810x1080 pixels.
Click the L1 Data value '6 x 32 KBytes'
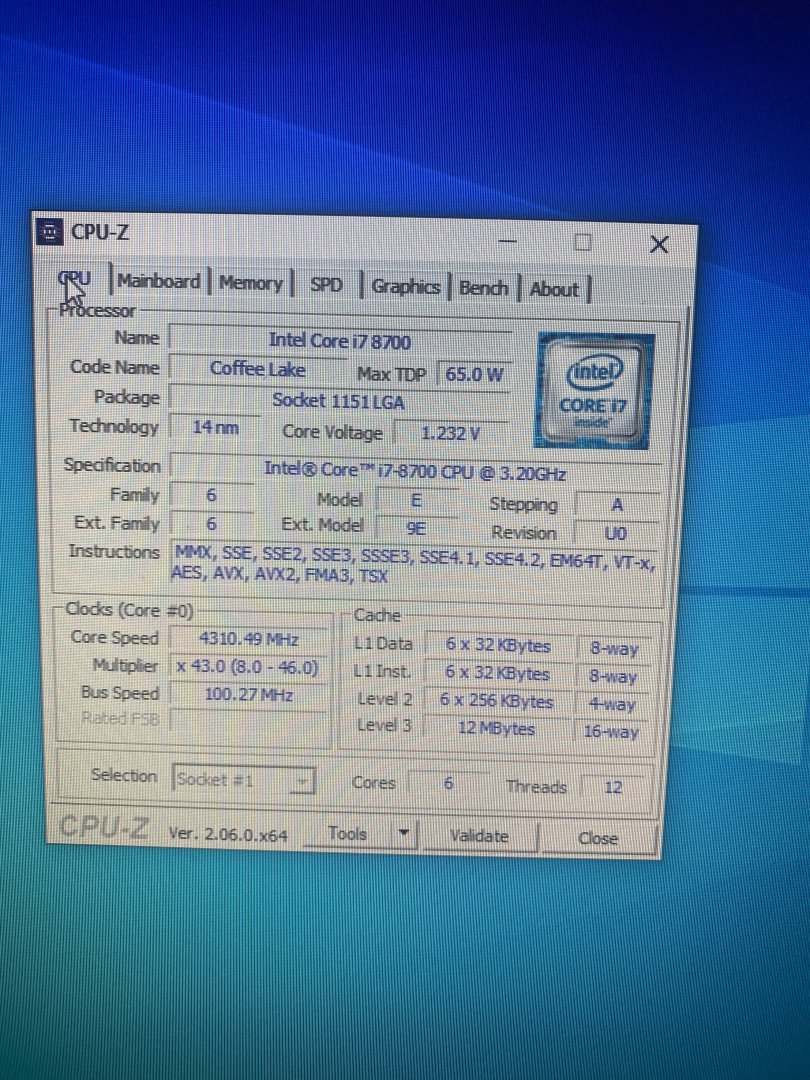[x=498, y=645]
